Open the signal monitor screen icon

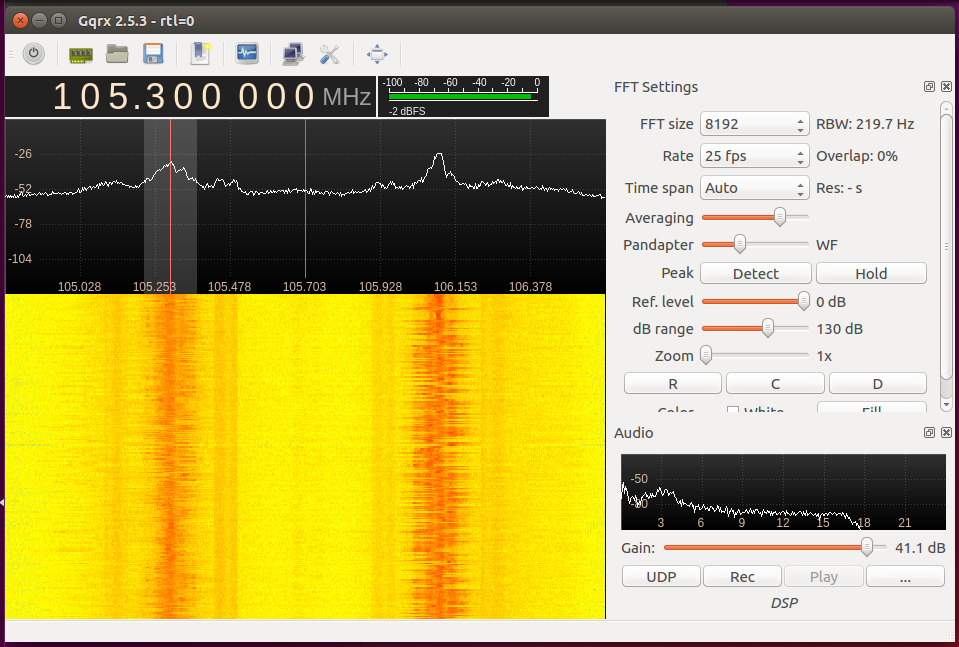(247, 54)
